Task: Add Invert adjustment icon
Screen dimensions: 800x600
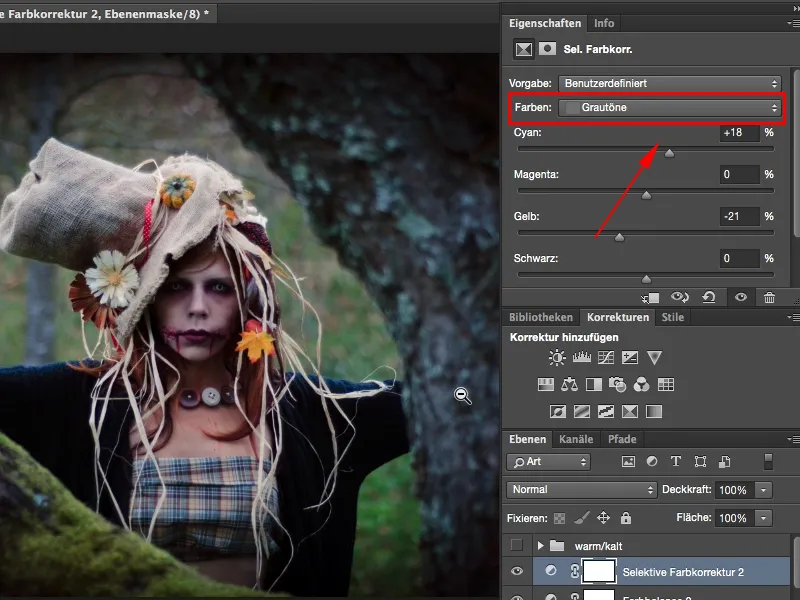Action: (x=558, y=411)
